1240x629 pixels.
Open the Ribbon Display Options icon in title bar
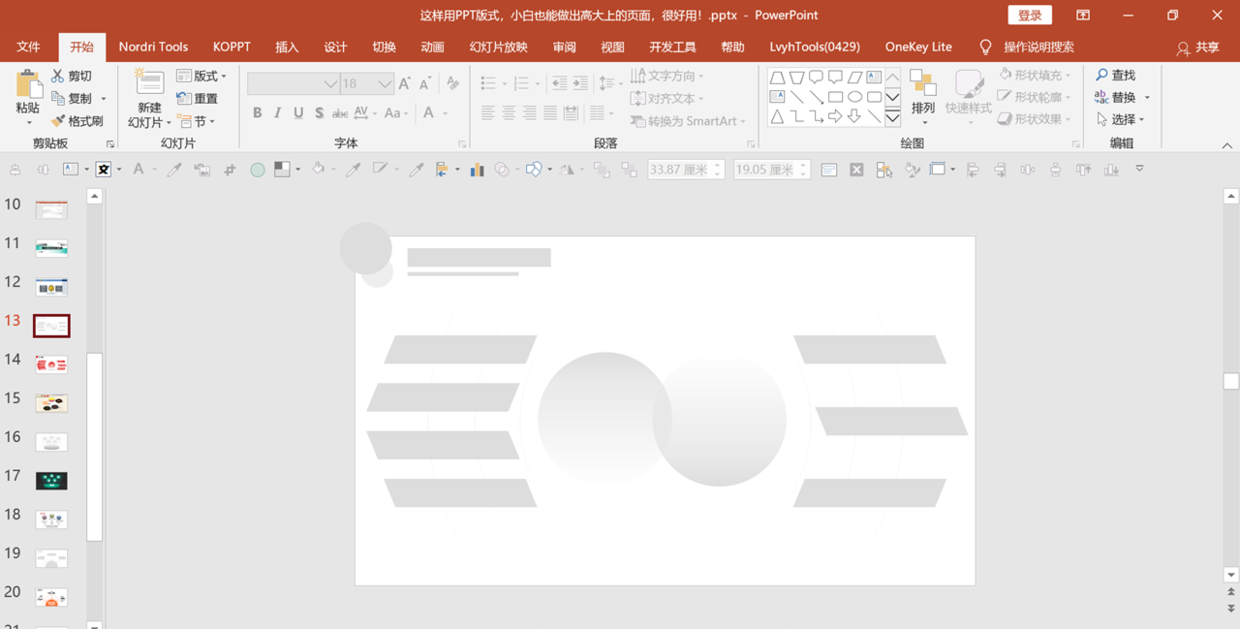pos(1083,15)
